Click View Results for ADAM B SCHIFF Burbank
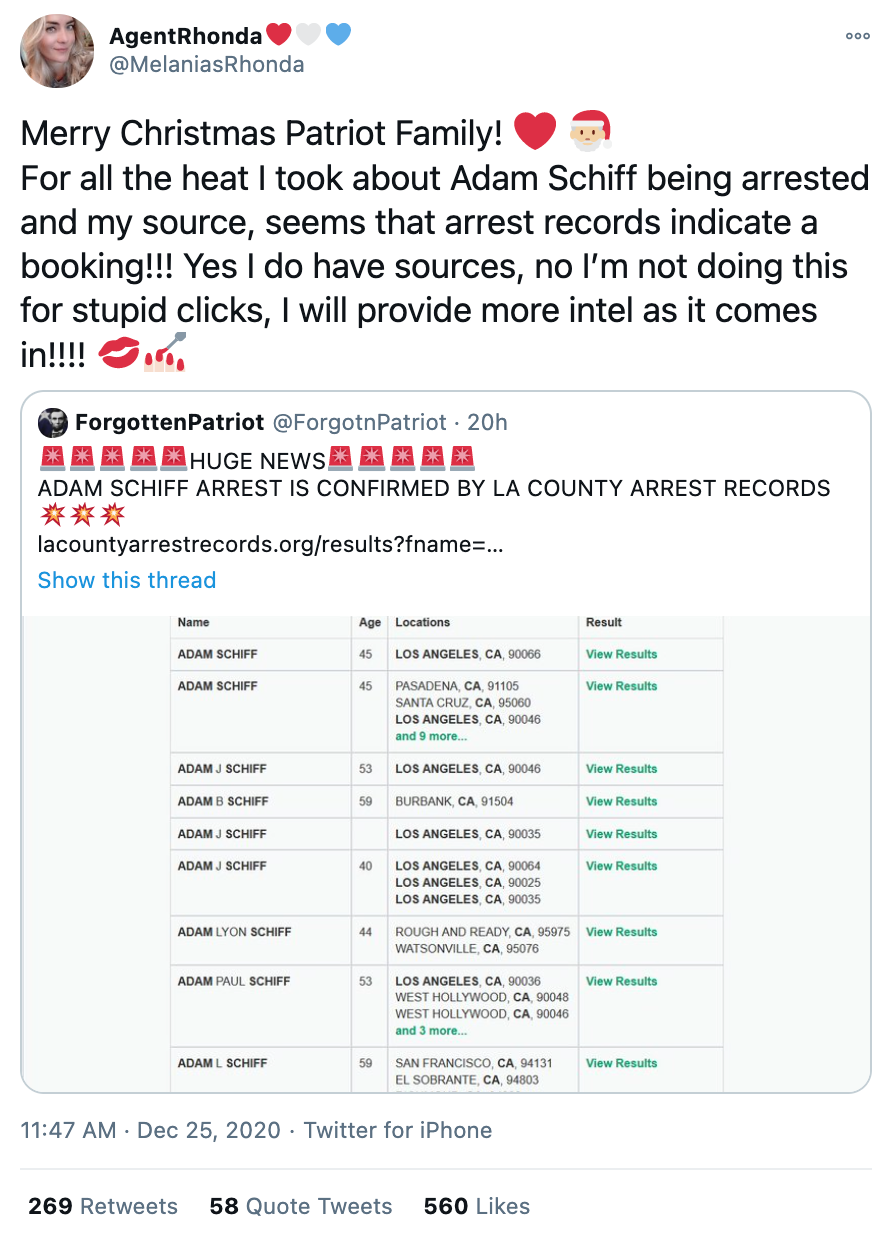This screenshot has height=1234, width=894. click(x=621, y=801)
